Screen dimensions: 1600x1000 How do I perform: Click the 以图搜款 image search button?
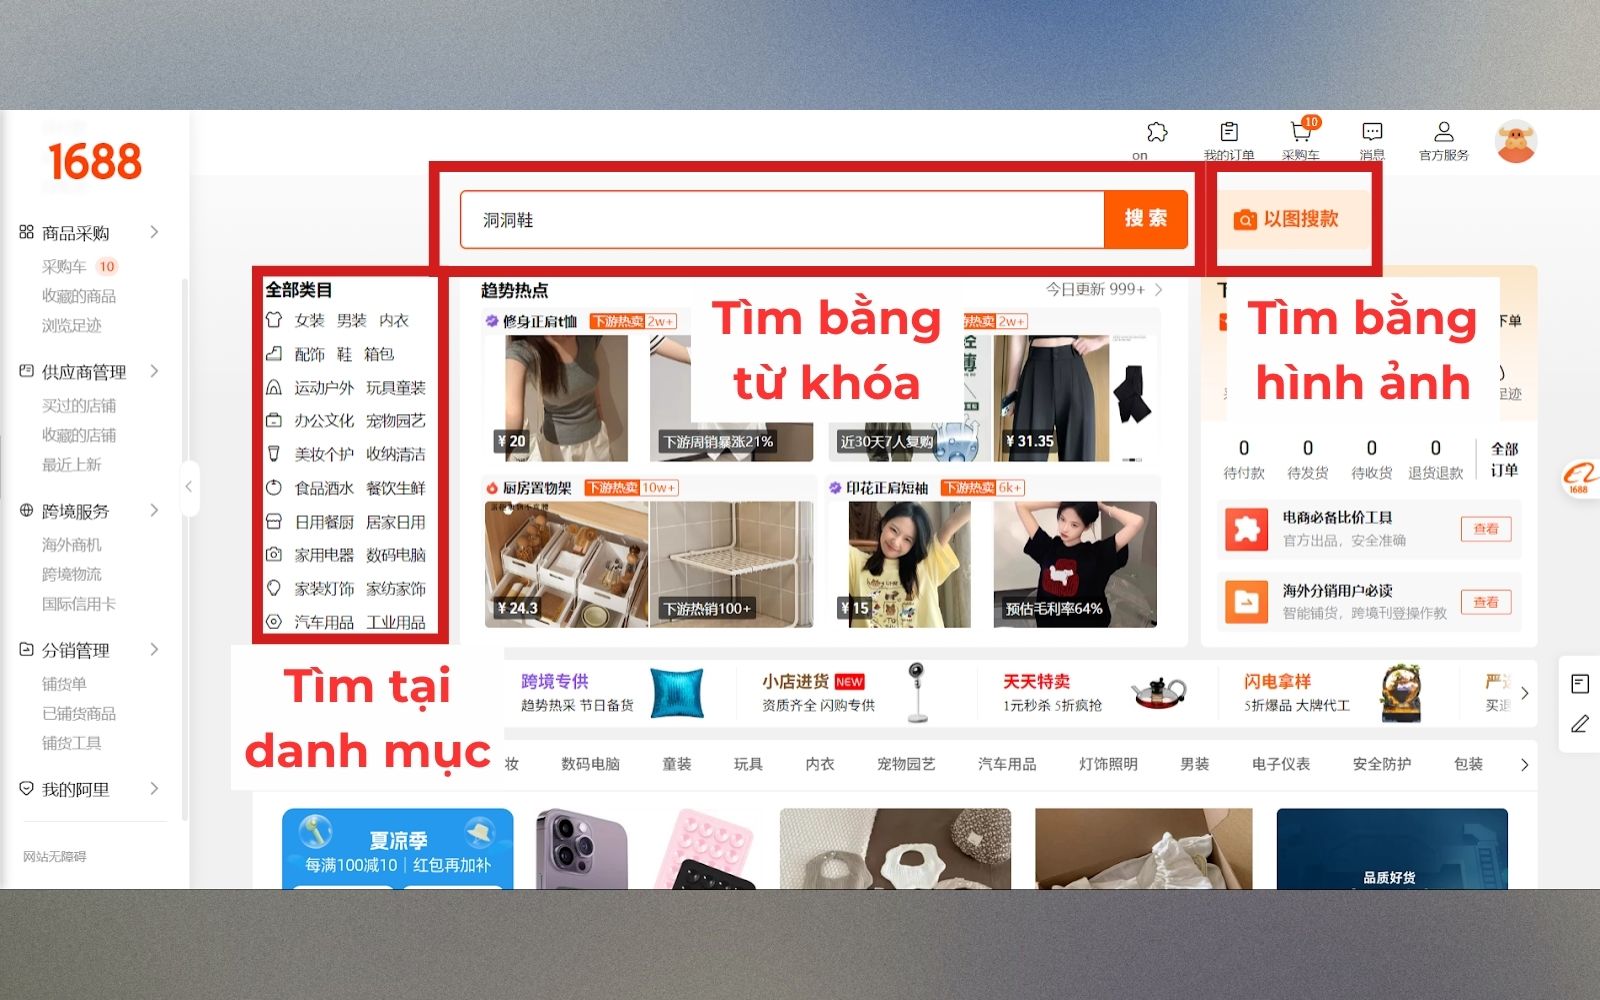point(1288,219)
